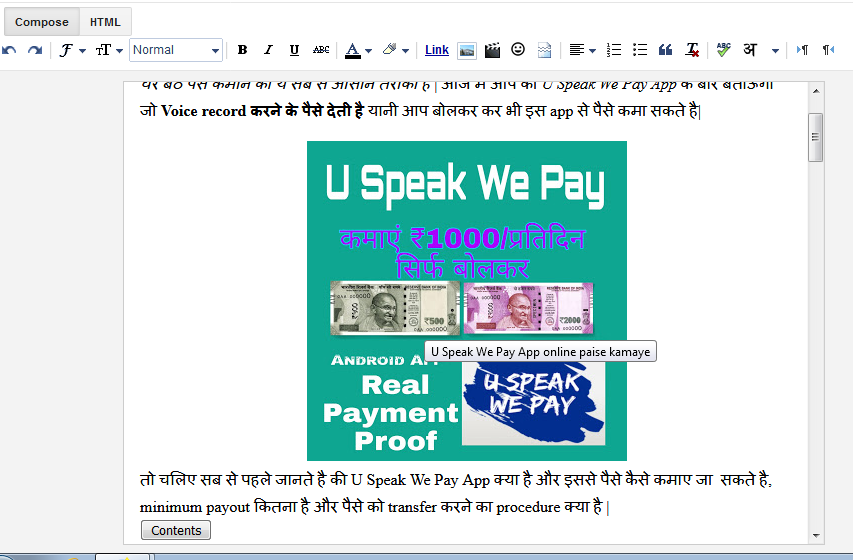Image resolution: width=853 pixels, height=560 pixels.
Task: Switch to the HTML tab
Action: click(x=105, y=22)
